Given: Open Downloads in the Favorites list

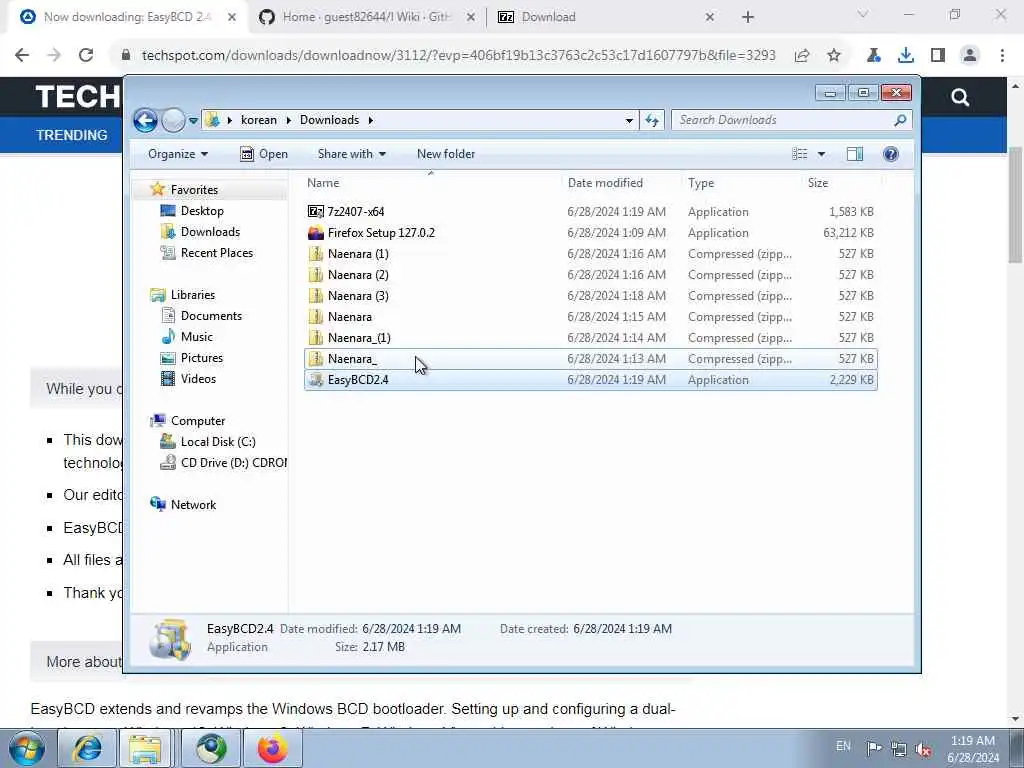Looking at the screenshot, I should coord(210,232).
